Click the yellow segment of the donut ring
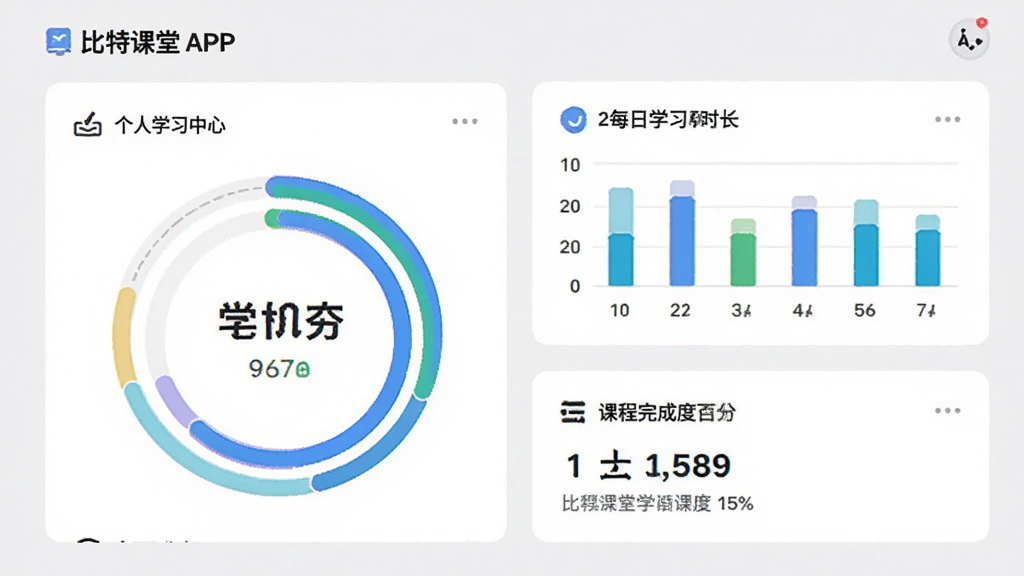The width and height of the screenshot is (1024, 576). pos(124,336)
